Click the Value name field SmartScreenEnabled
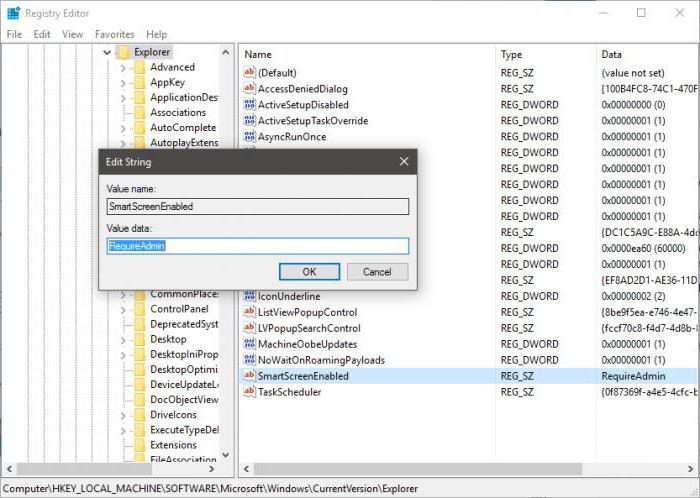The width and height of the screenshot is (700, 498). click(258, 207)
